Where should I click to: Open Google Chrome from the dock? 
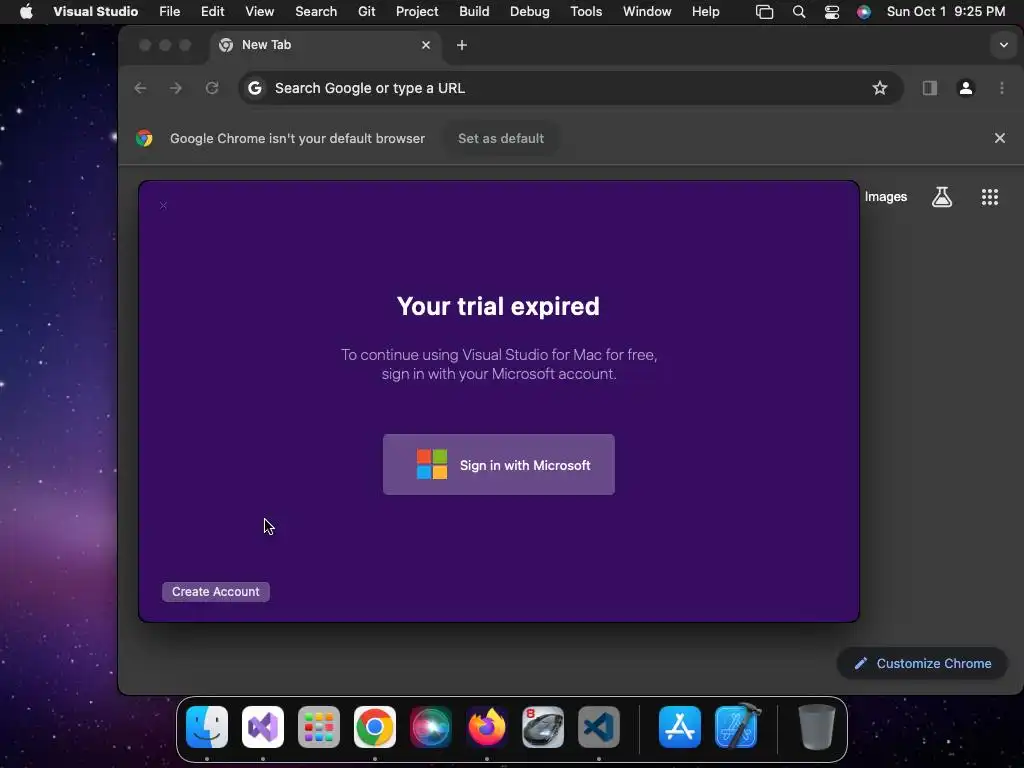click(x=375, y=727)
